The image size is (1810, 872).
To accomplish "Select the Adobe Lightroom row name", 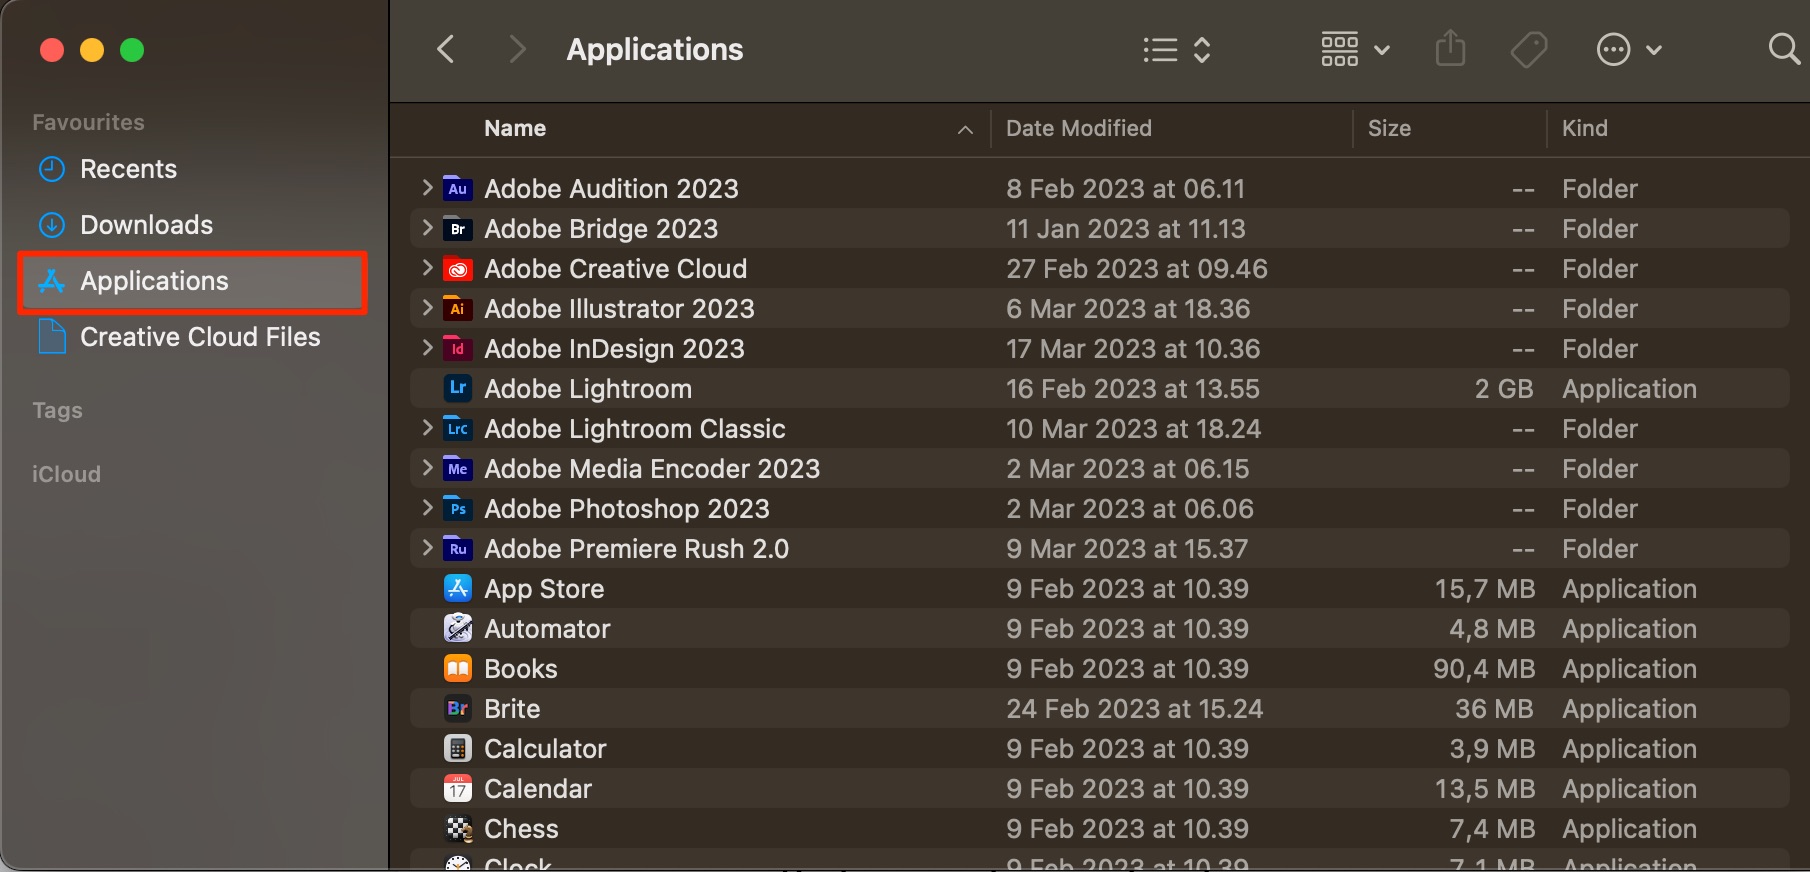I will pos(588,389).
